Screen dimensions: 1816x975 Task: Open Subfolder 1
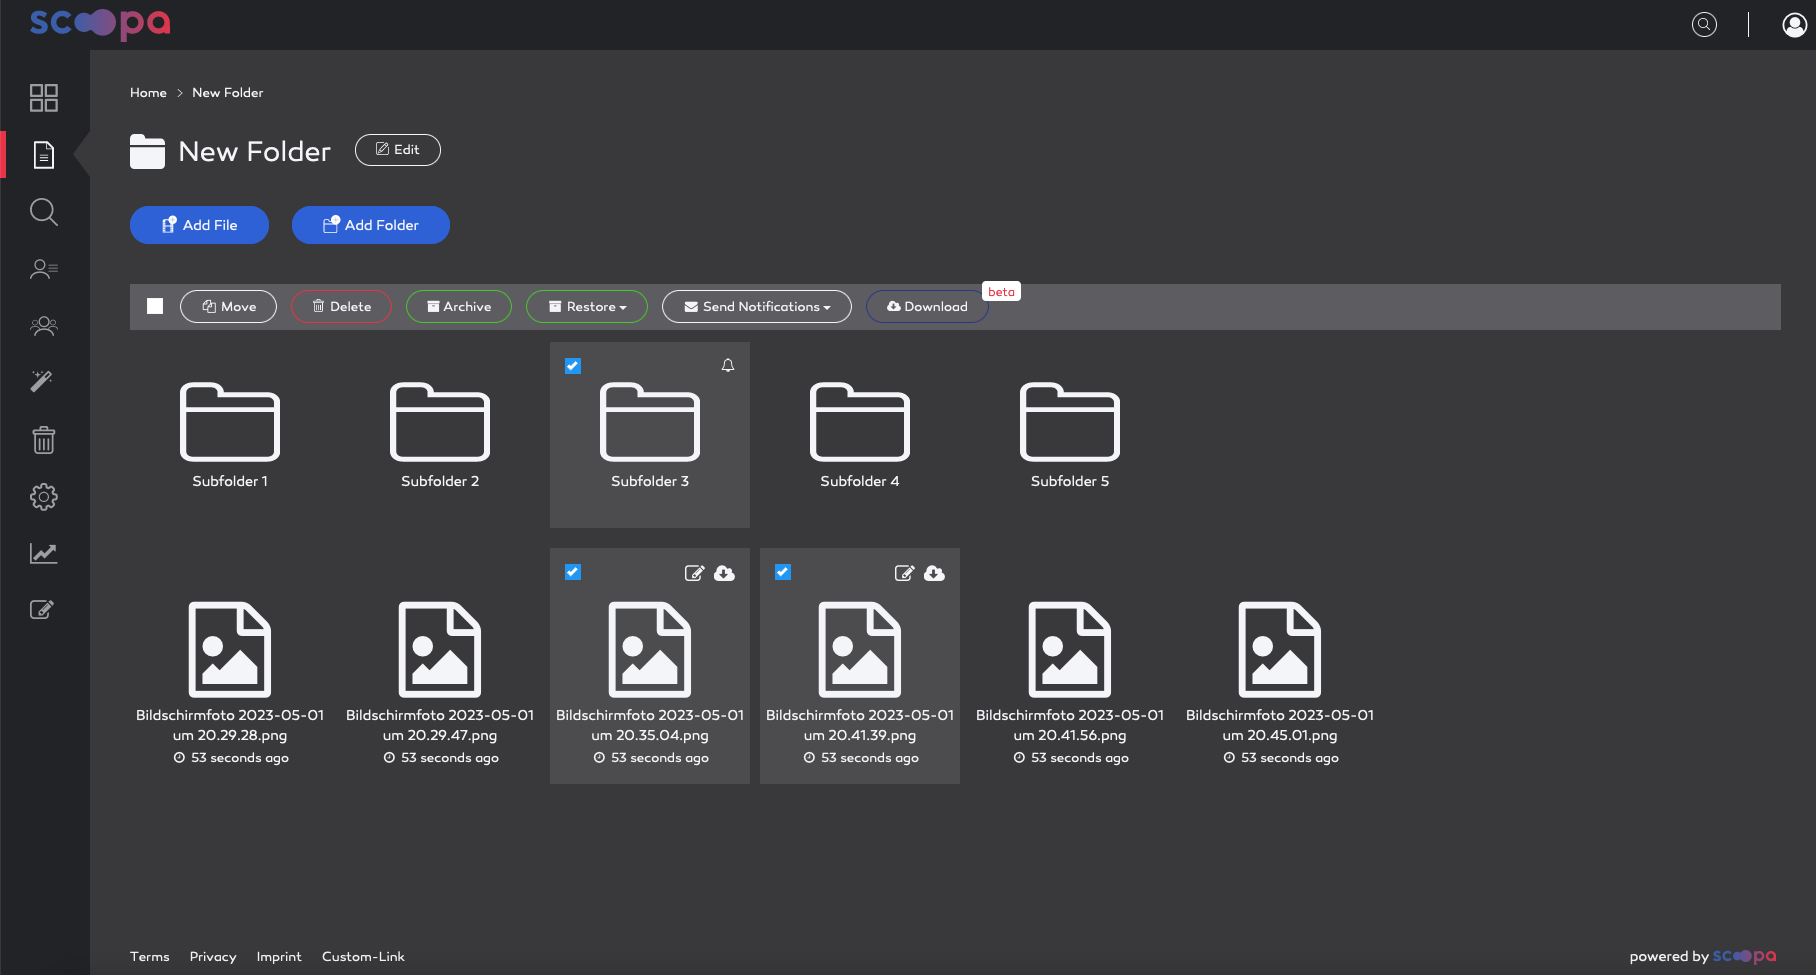(230, 435)
